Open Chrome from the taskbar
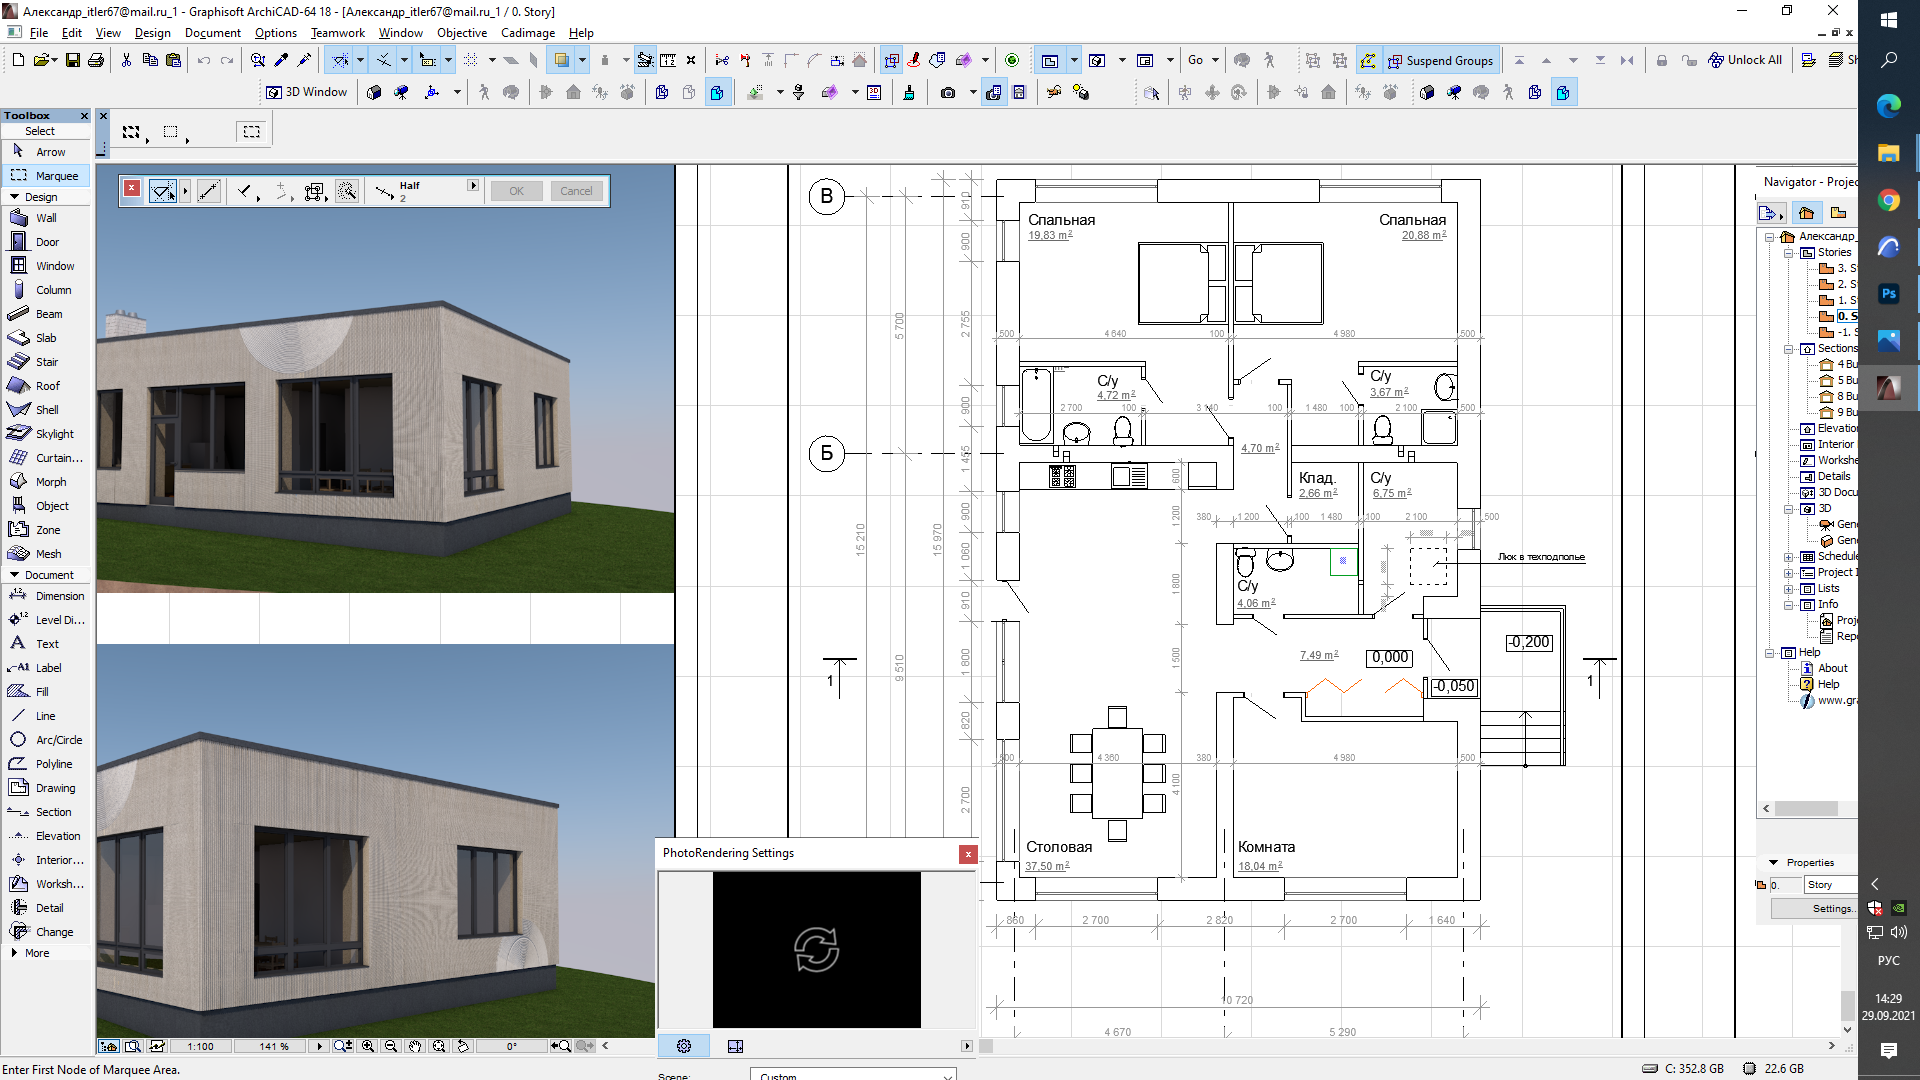This screenshot has height=1080, width=1920. point(1889,200)
